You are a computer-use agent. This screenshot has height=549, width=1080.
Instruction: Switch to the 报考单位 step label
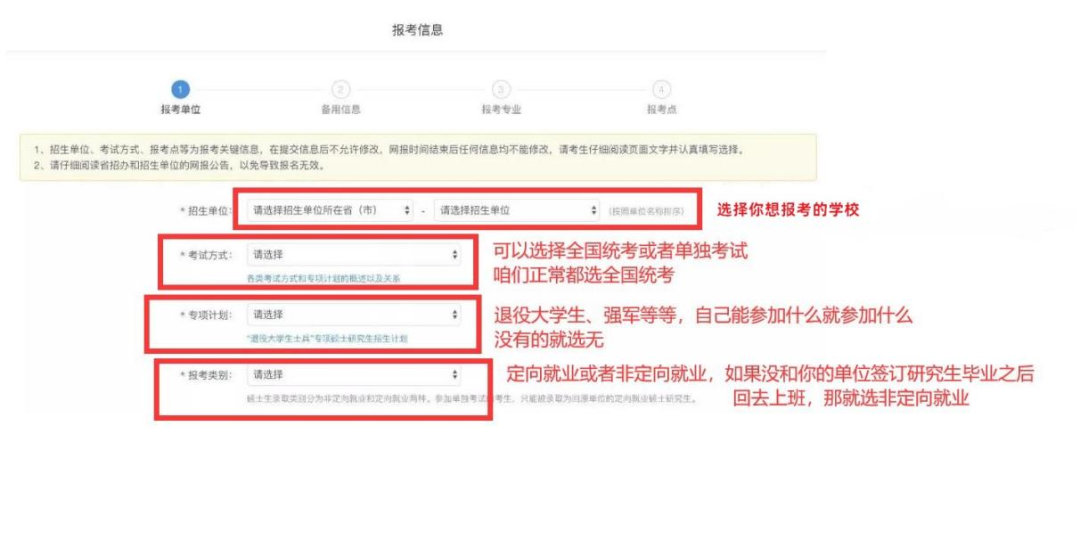click(180, 109)
